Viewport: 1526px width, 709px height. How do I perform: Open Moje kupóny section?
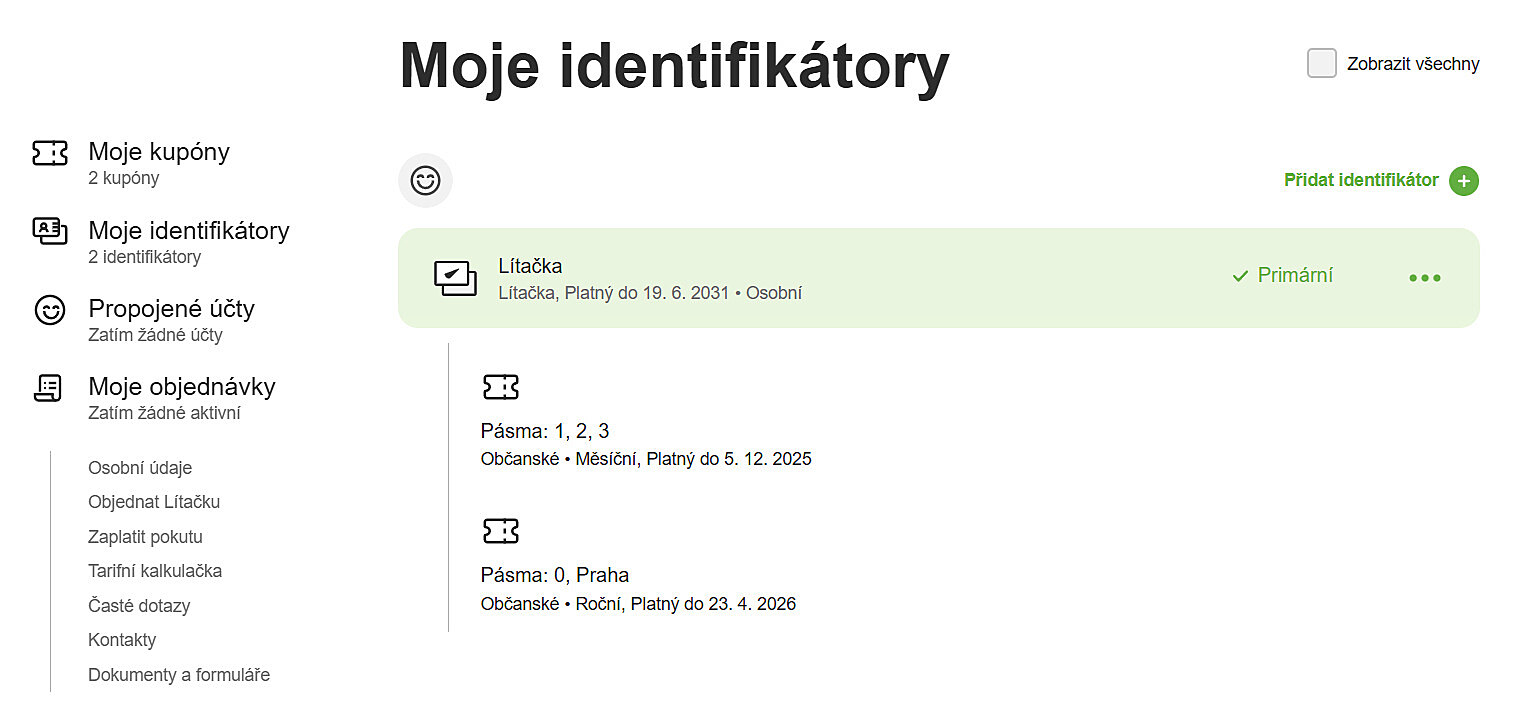pos(159,152)
